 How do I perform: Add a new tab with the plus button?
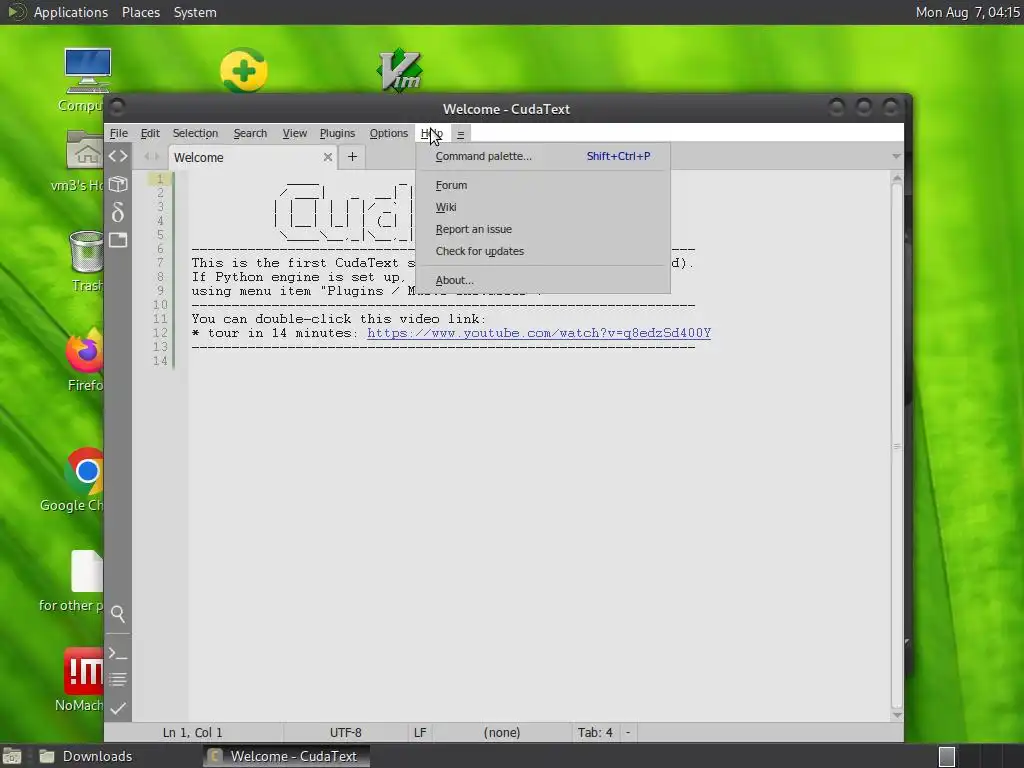(352, 157)
